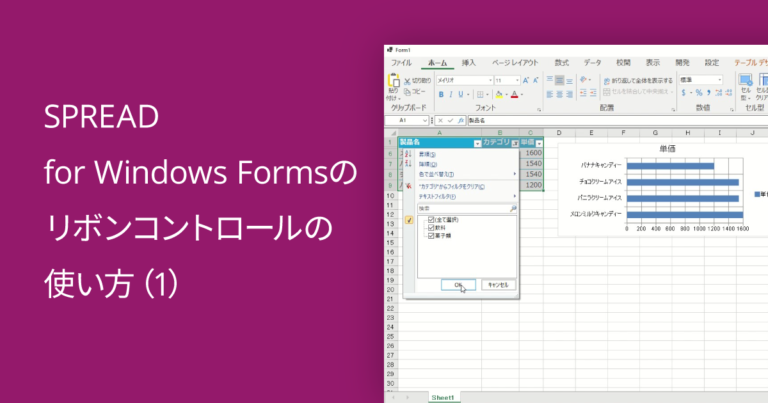Uncheck the 菓子類 filter checkbox
This screenshot has height=403, width=768.
tap(431, 236)
